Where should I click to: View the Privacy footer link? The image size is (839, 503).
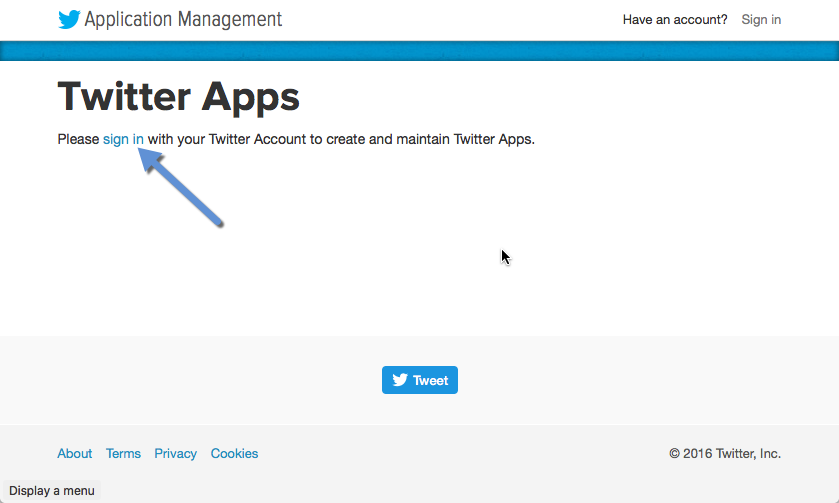[175, 453]
